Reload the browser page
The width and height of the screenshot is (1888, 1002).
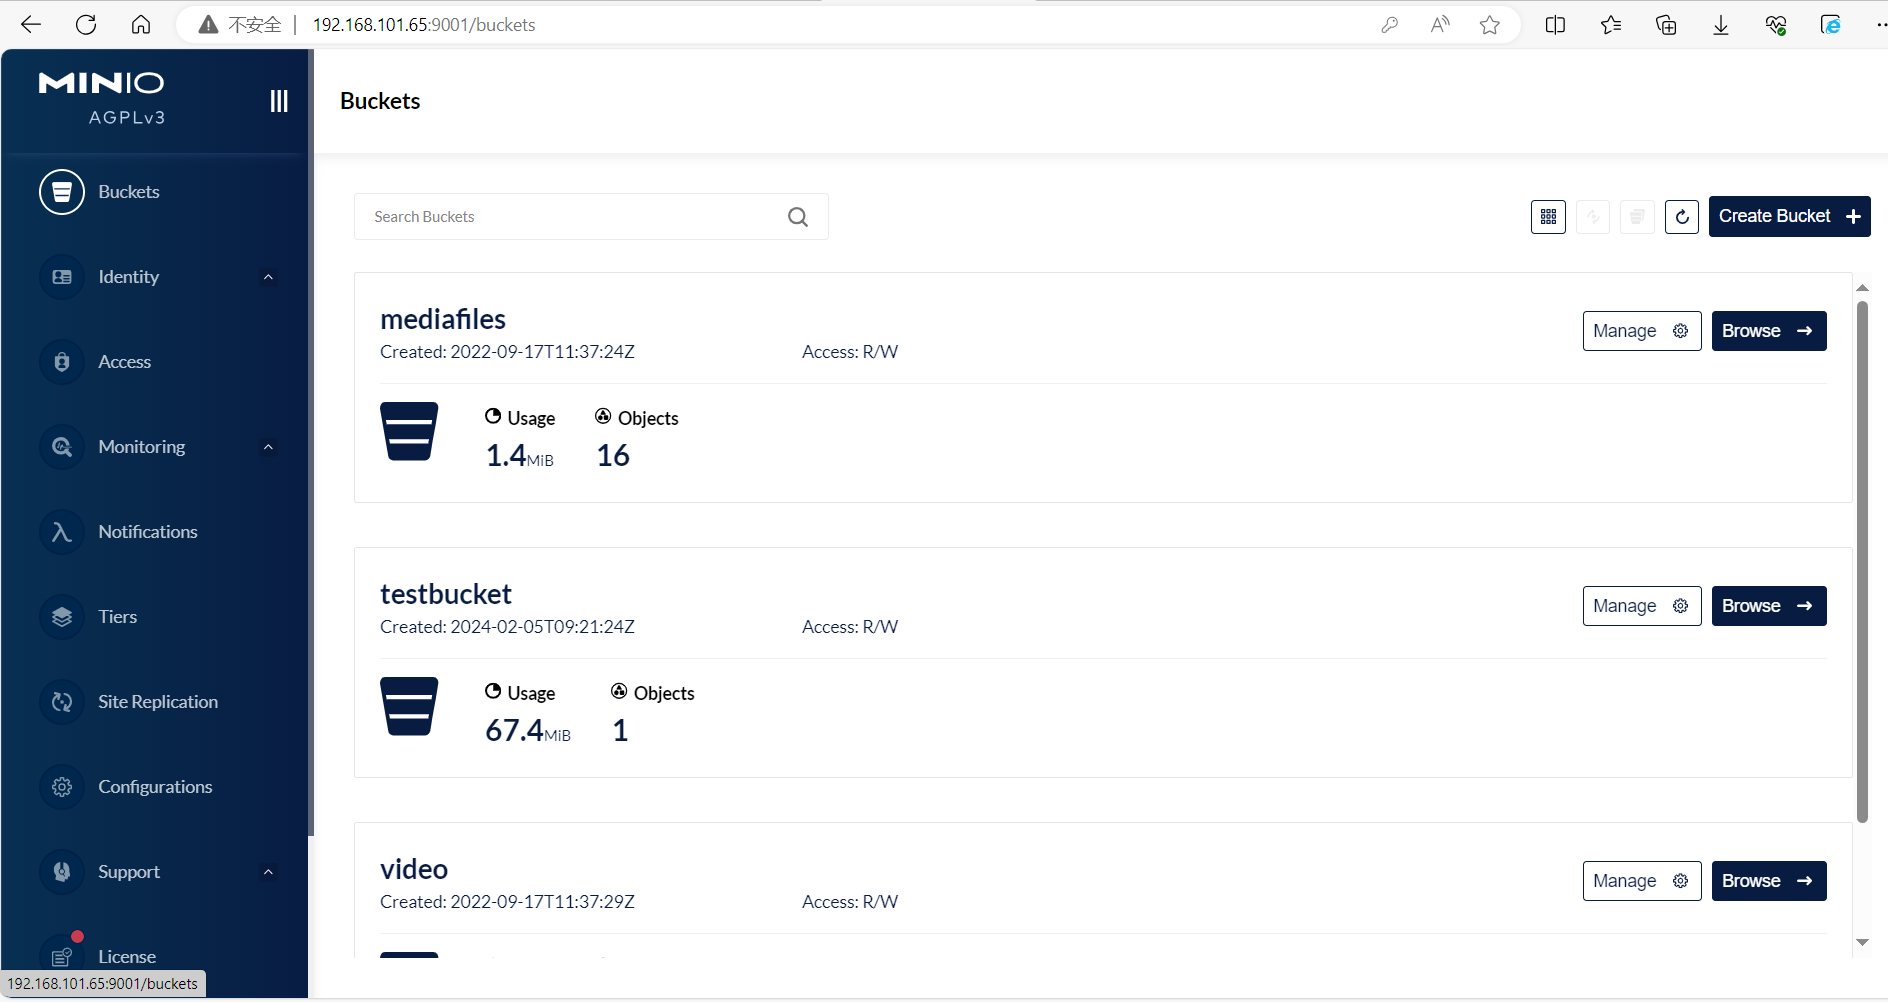pos(86,25)
